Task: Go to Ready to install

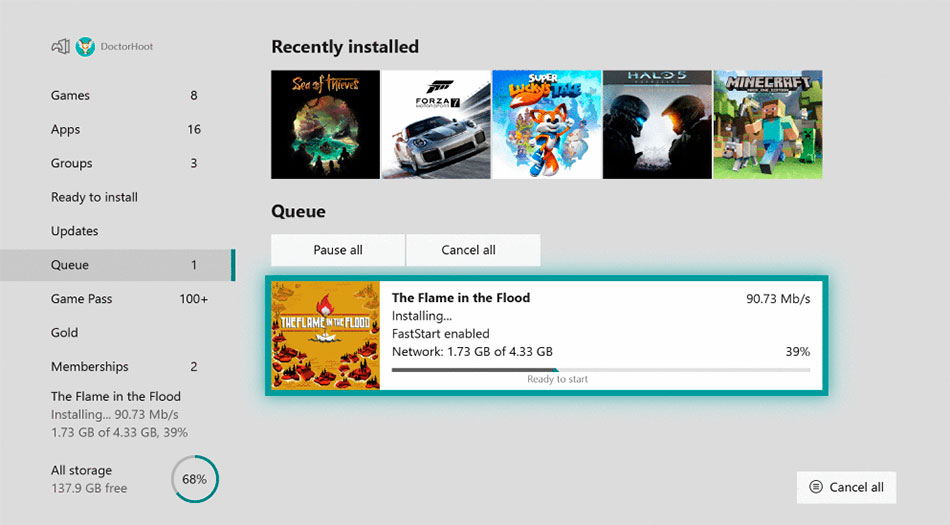Action: click(118, 197)
